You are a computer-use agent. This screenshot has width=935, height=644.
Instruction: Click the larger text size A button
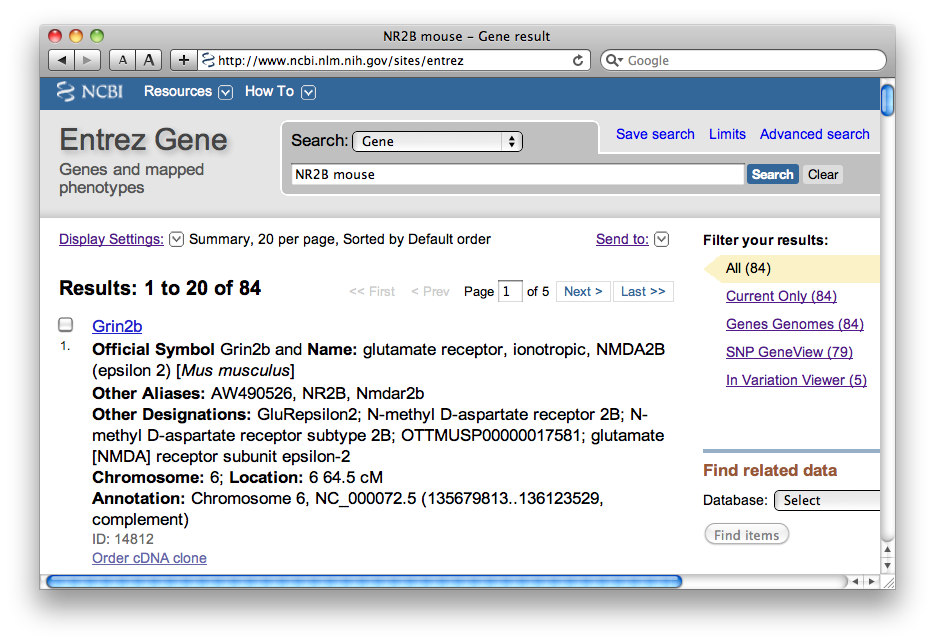149,60
